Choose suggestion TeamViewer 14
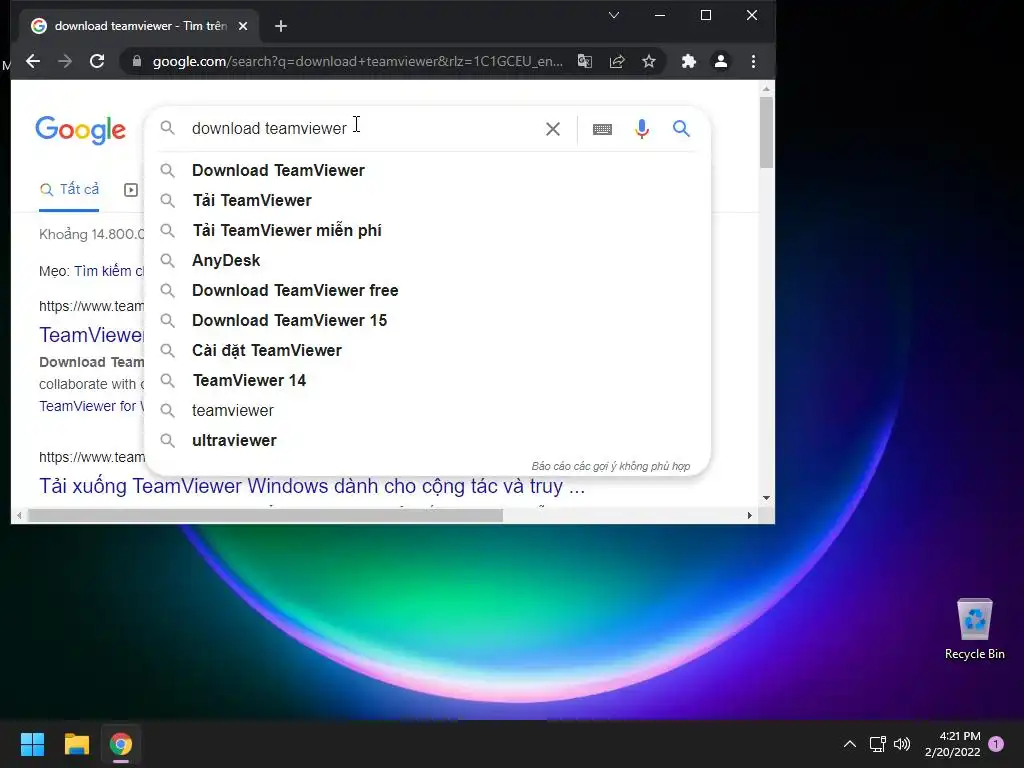Screen dimensions: 1024x768 (428, 381)
